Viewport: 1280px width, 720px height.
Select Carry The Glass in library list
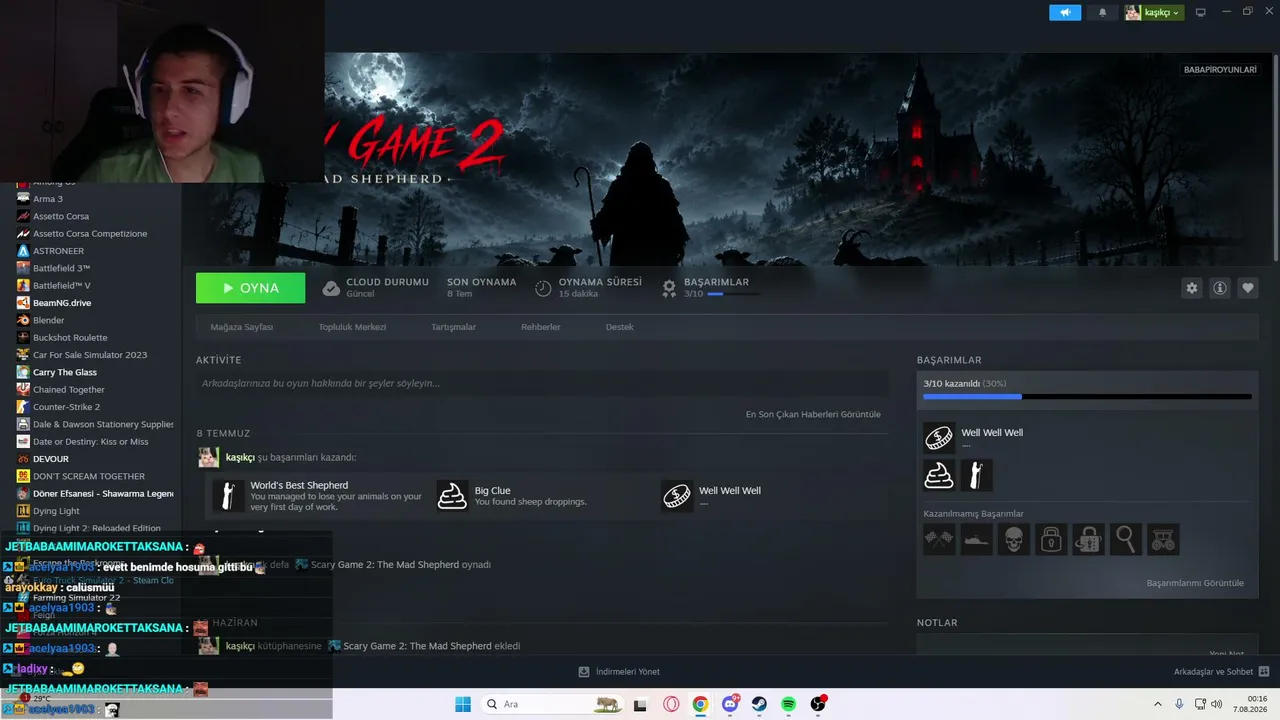[x=65, y=372]
